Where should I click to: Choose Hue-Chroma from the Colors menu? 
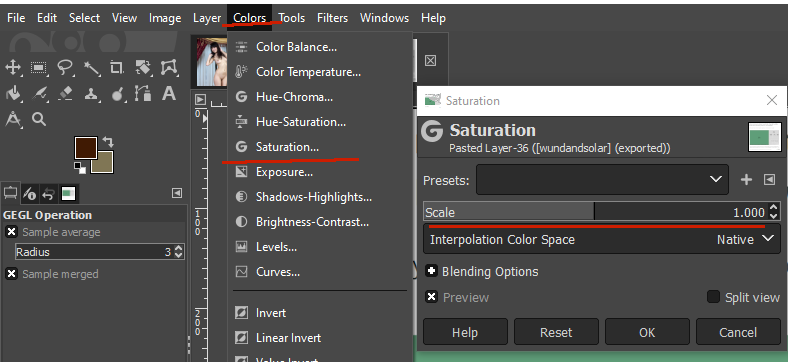pyautogui.click(x=294, y=97)
